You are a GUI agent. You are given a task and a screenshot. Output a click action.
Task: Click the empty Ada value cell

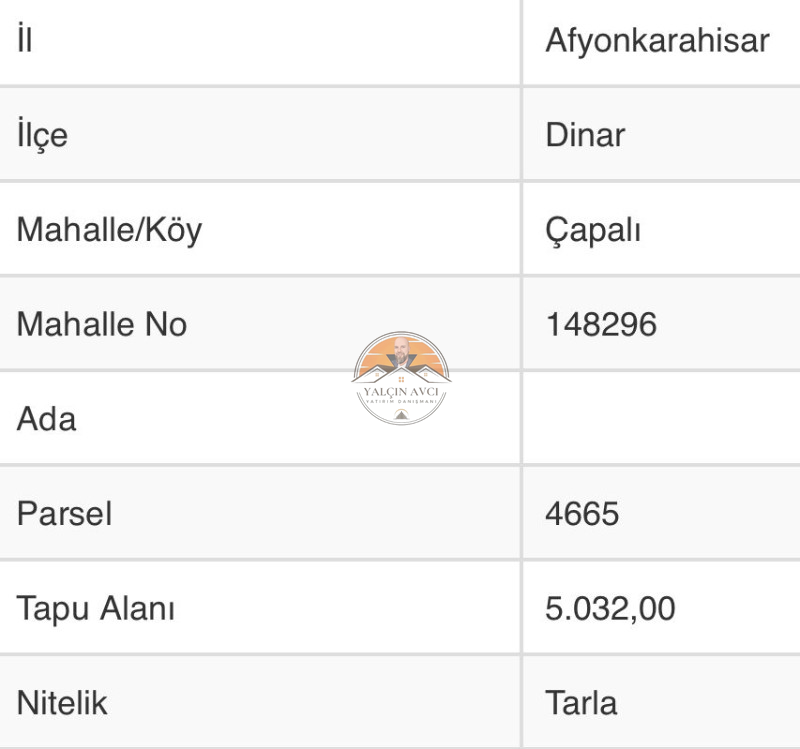(661, 418)
